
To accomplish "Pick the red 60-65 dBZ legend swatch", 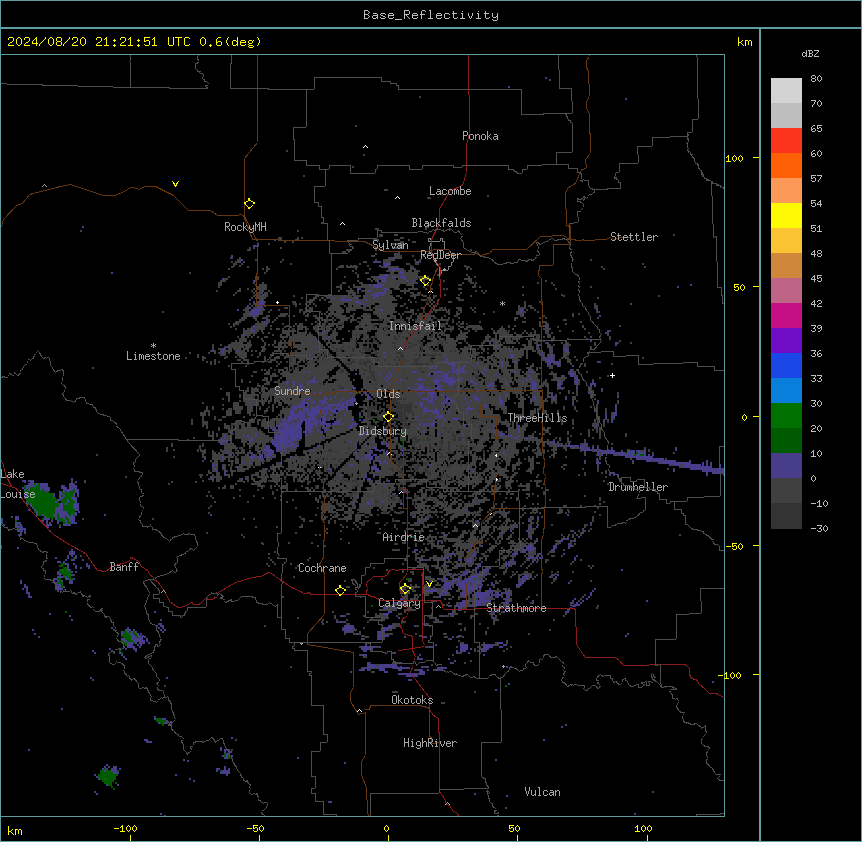I will pyautogui.click(x=786, y=140).
